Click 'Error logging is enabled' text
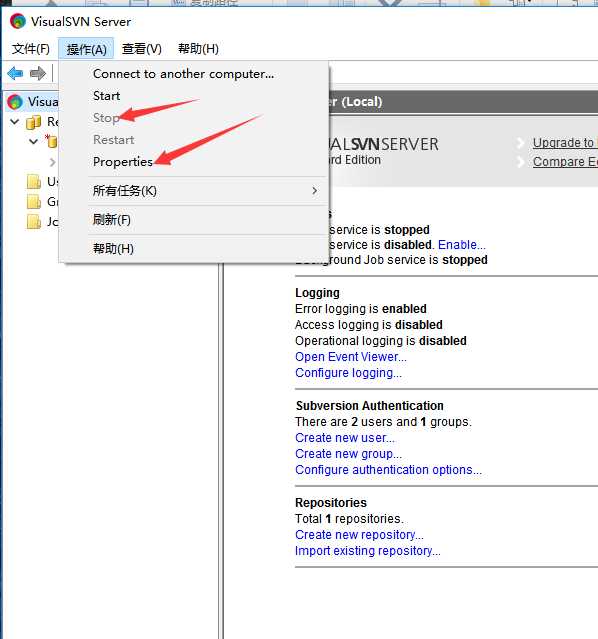This screenshot has height=639, width=598. (361, 309)
